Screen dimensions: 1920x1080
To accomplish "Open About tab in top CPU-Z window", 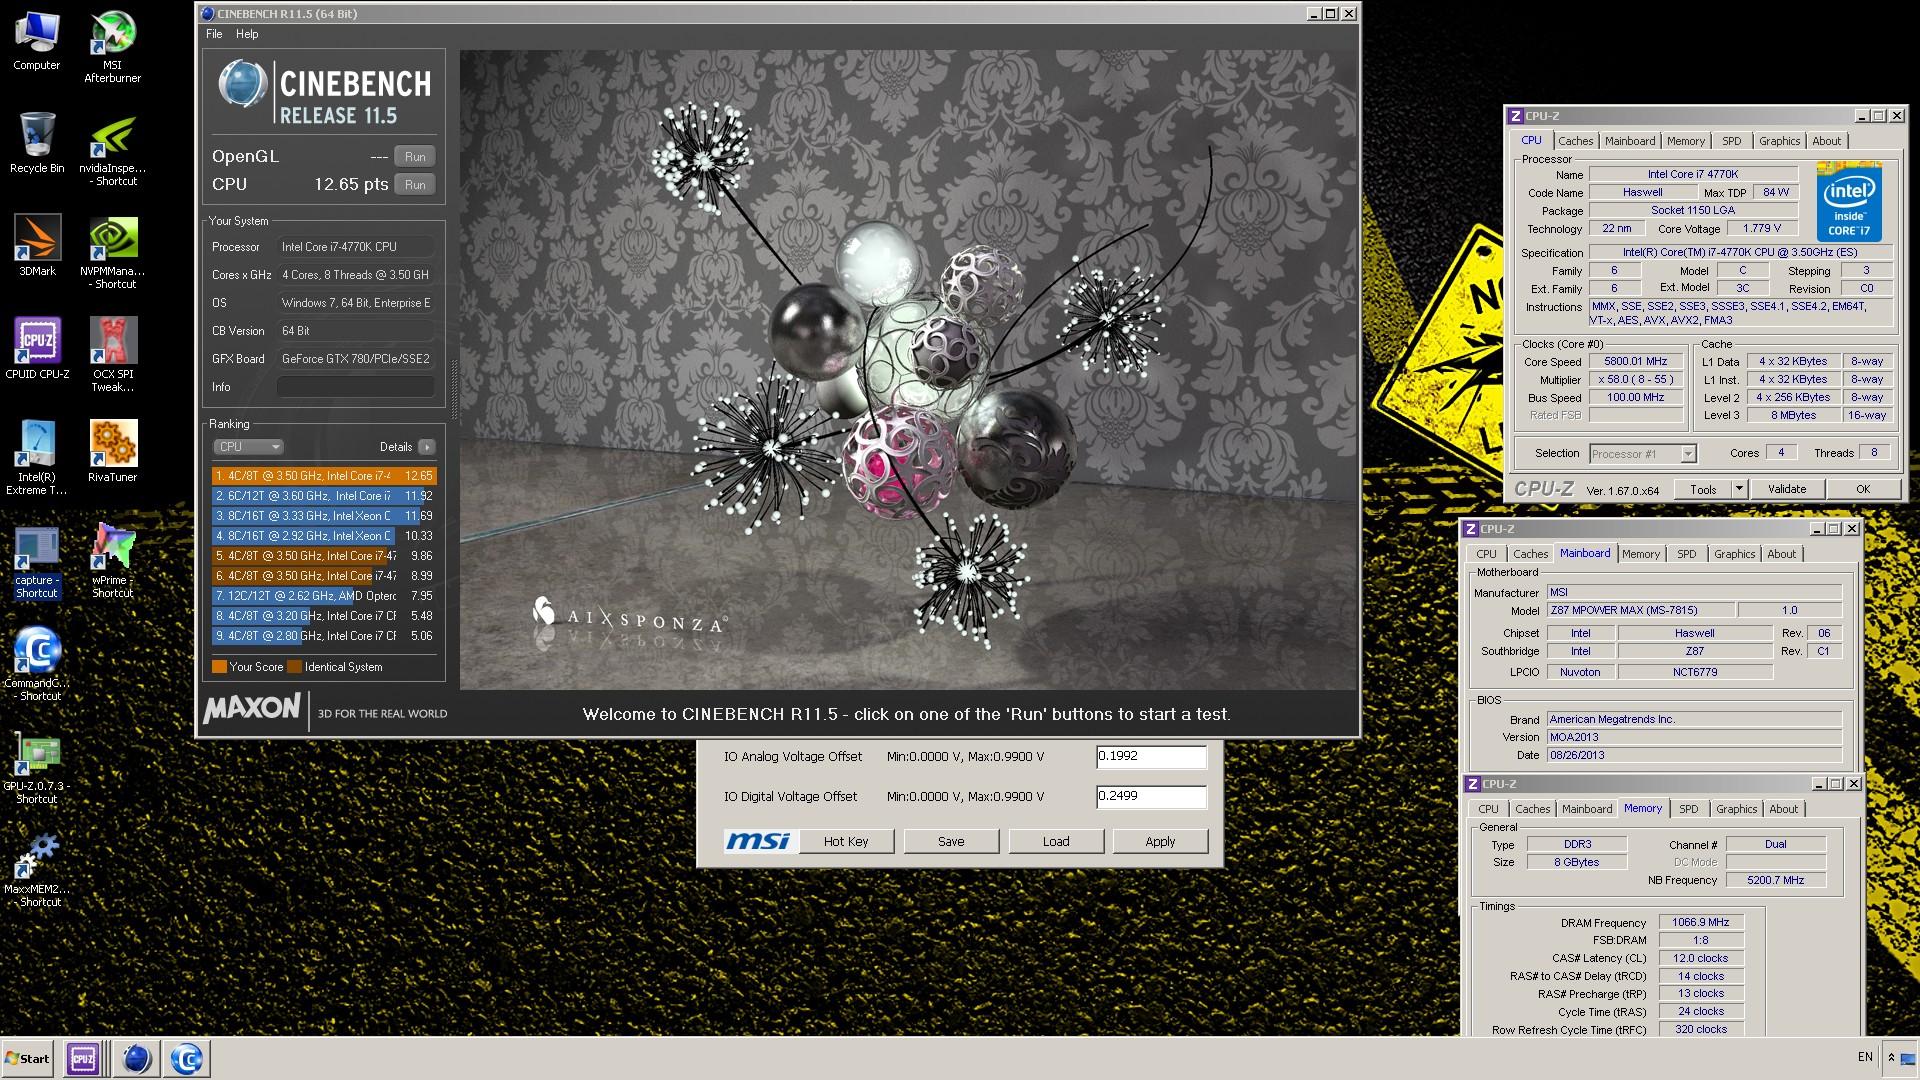I will tap(1826, 141).
